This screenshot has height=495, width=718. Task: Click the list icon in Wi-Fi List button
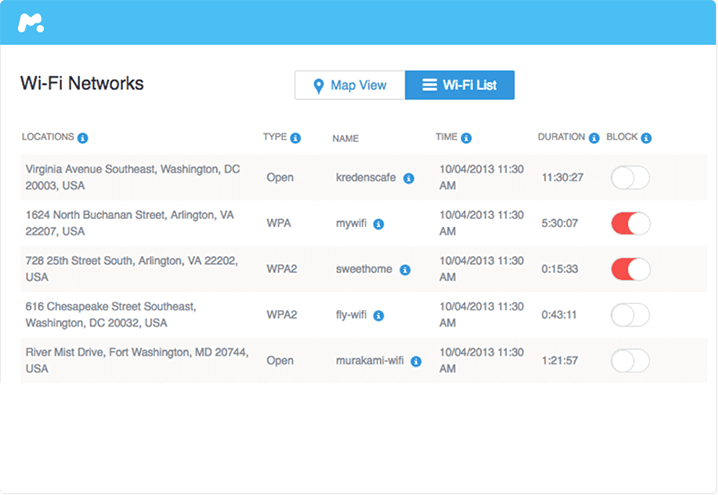(429, 85)
